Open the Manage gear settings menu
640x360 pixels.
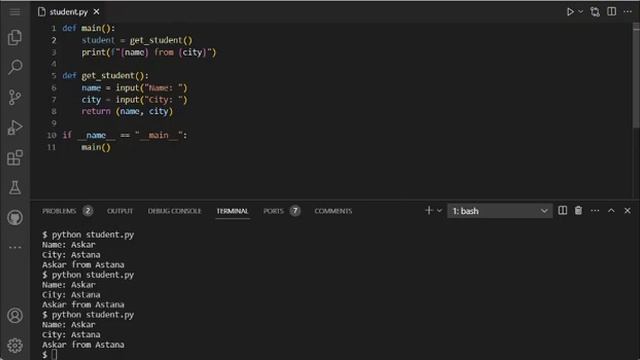pos(15,345)
